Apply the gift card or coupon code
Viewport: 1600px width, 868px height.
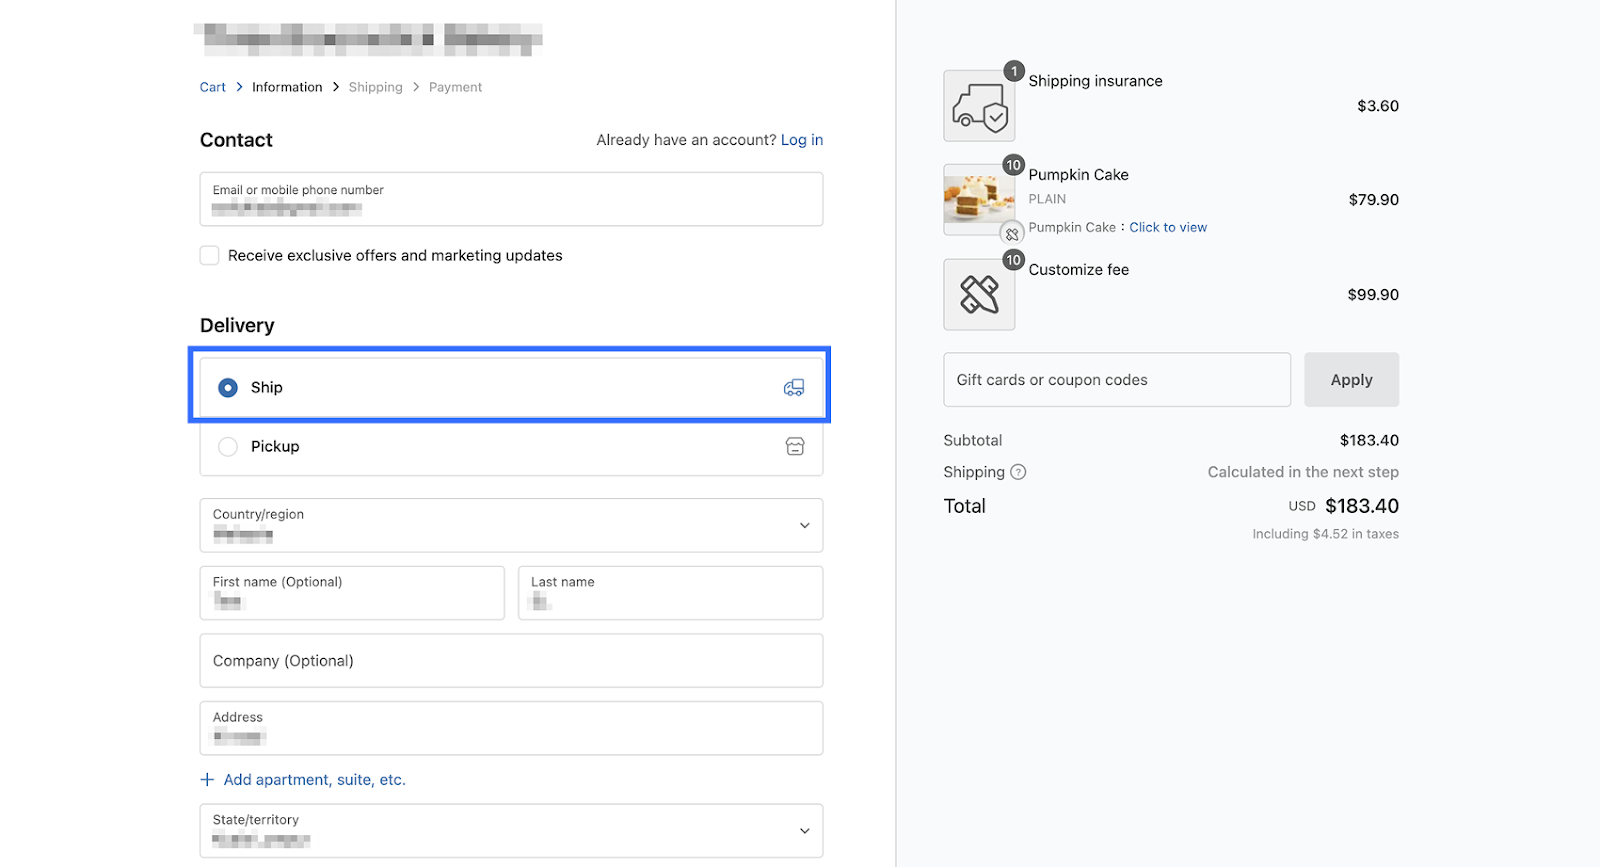pos(1351,380)
